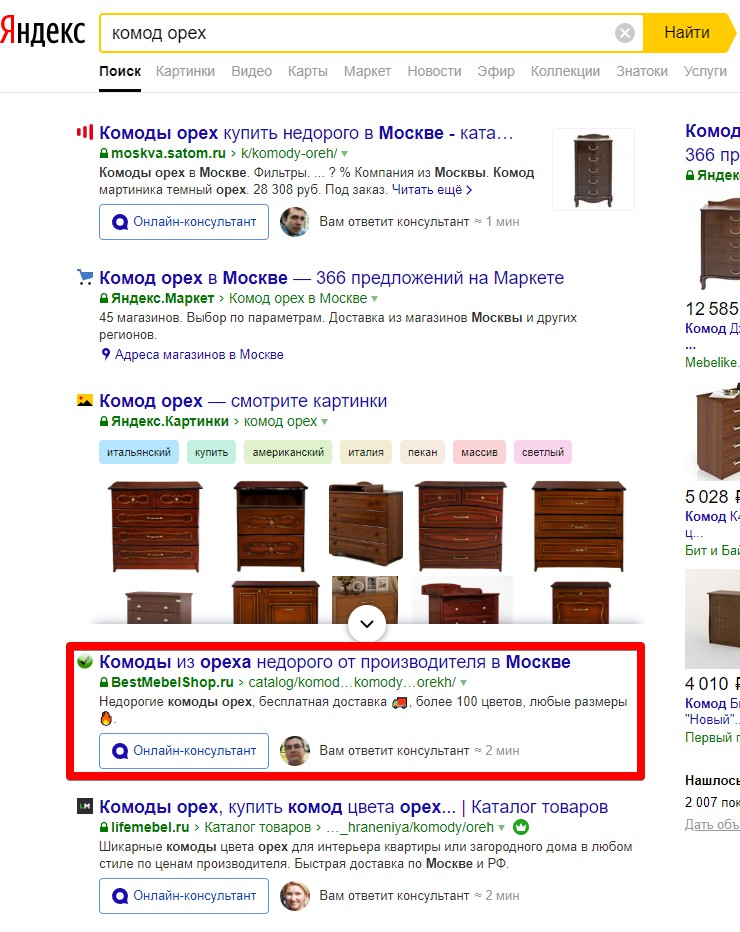The width and height of the screenshot is (740, 932).
Task: Click the Яндекс logo
Action: tap(43, 31)
